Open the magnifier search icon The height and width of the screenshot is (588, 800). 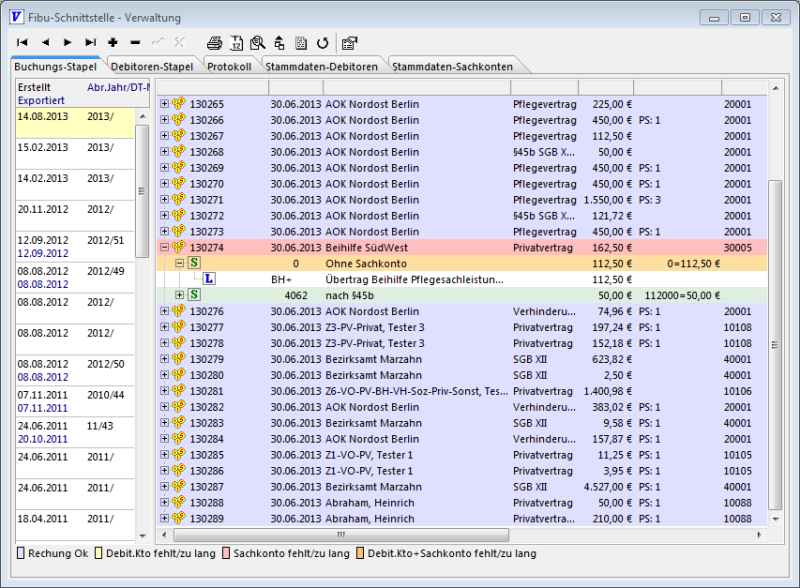[258, 43]
